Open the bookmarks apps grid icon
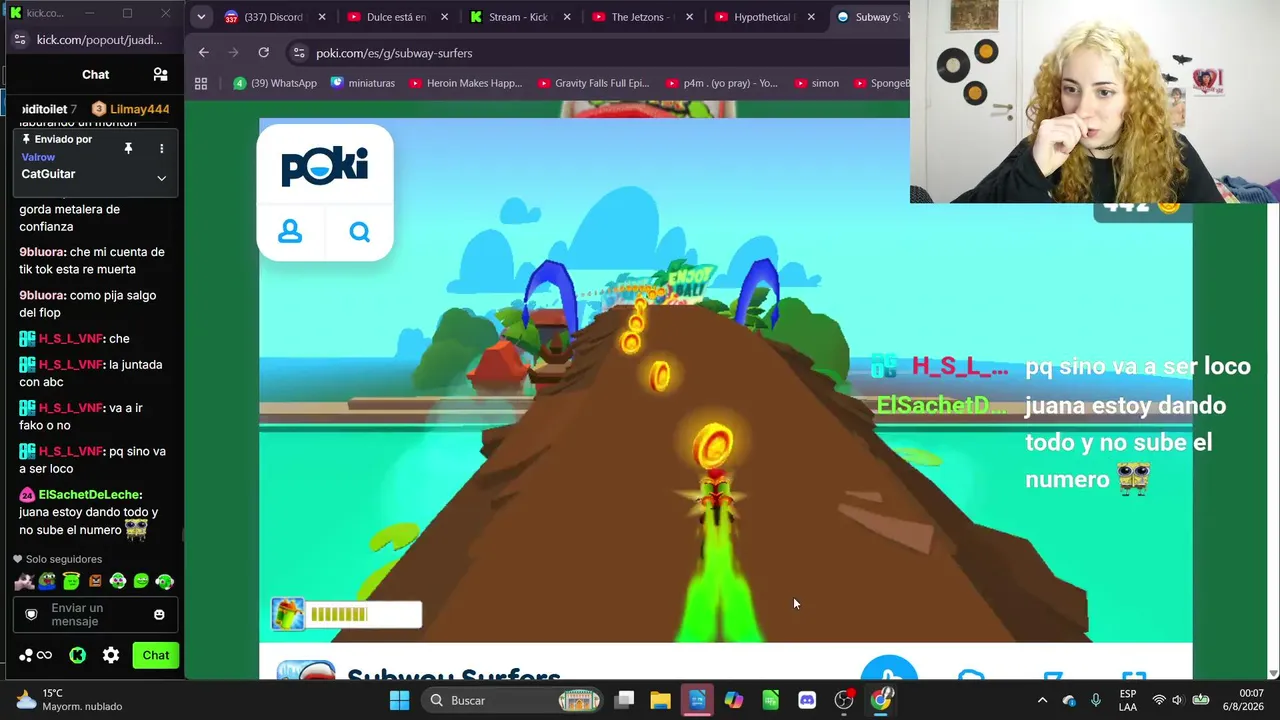1280x720 pixels. (x=201, y=83)
